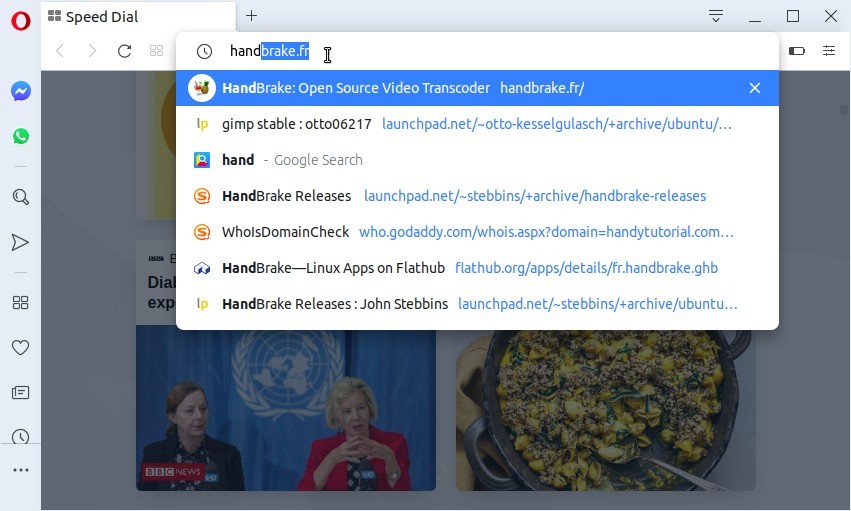
Task: Select gimp stable : otto06217 suggestion
Action: (x=477, y=124)
